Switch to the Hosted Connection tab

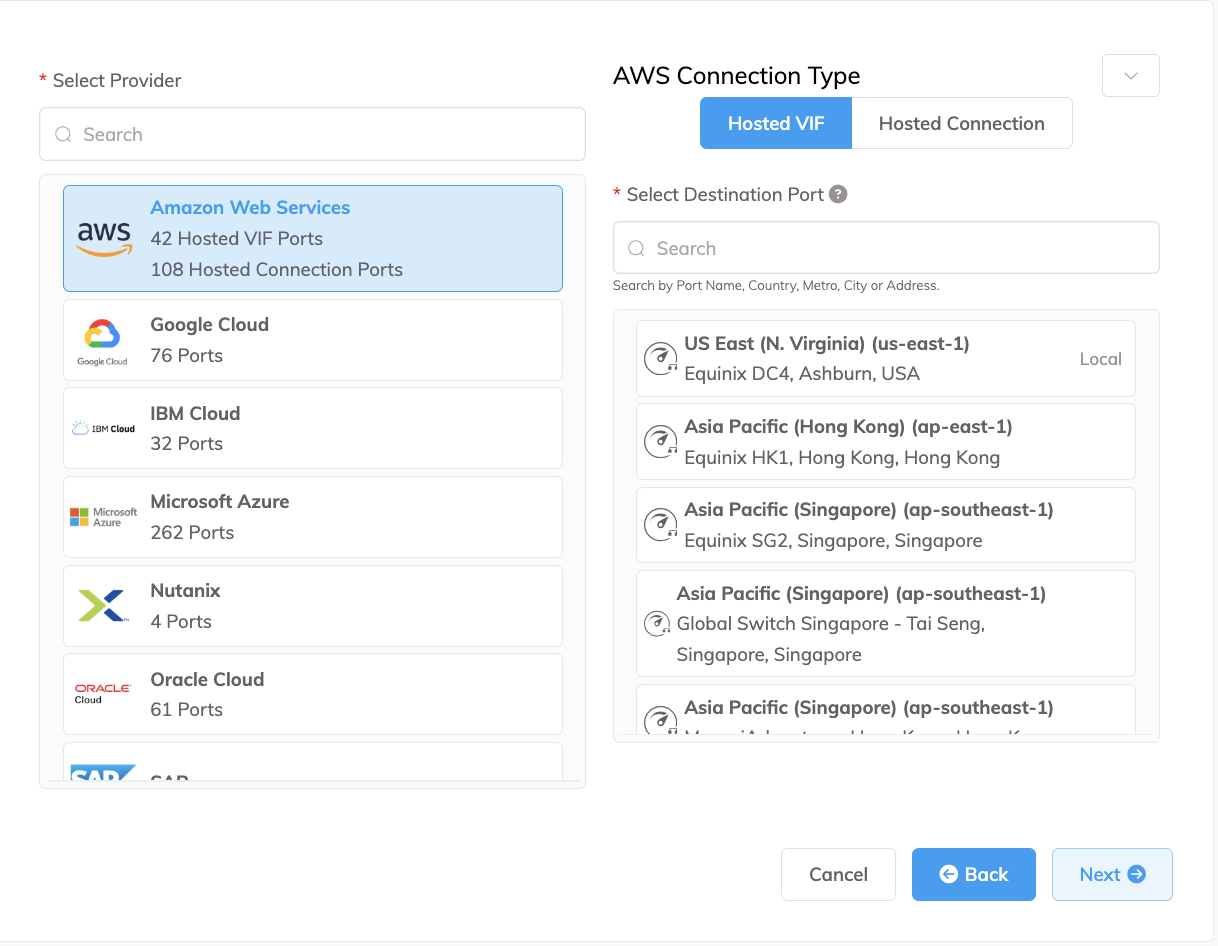pyautogui.click(x=961, y=123)
